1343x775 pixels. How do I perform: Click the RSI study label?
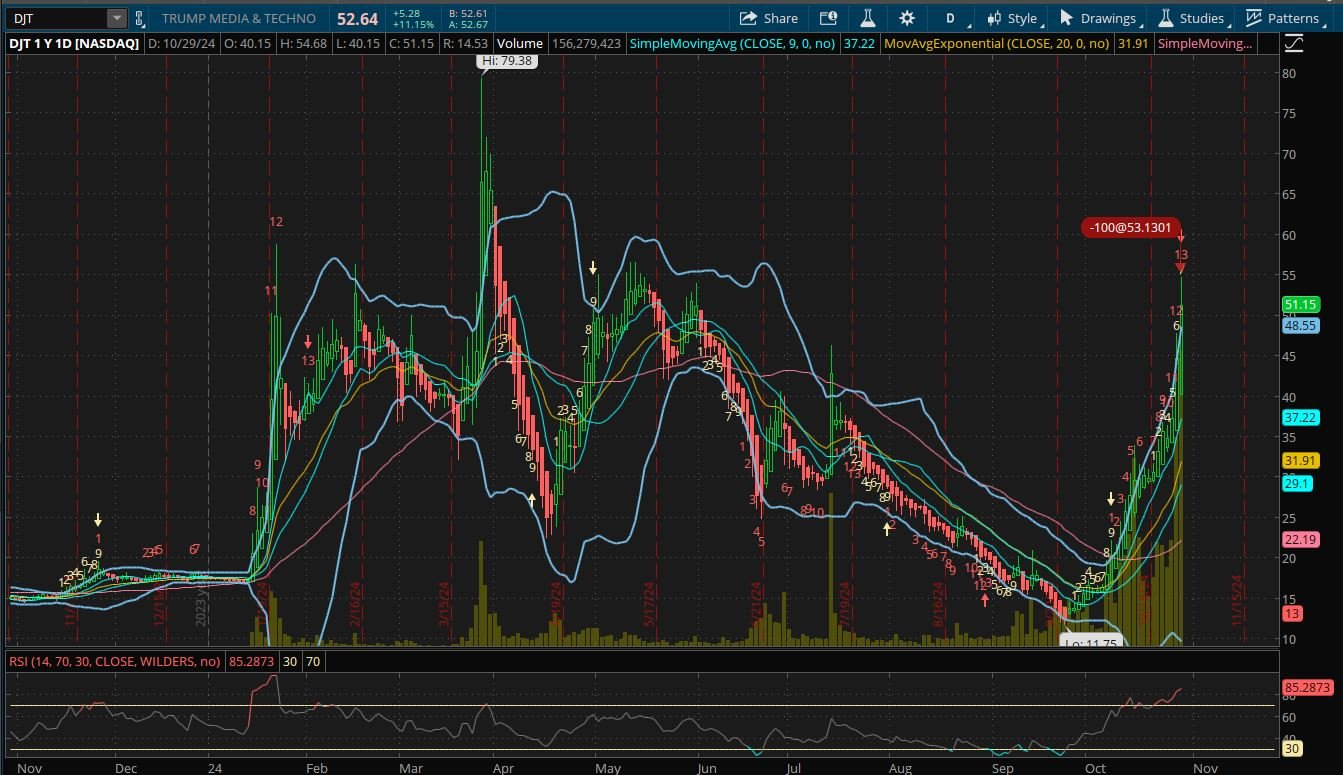115,661
